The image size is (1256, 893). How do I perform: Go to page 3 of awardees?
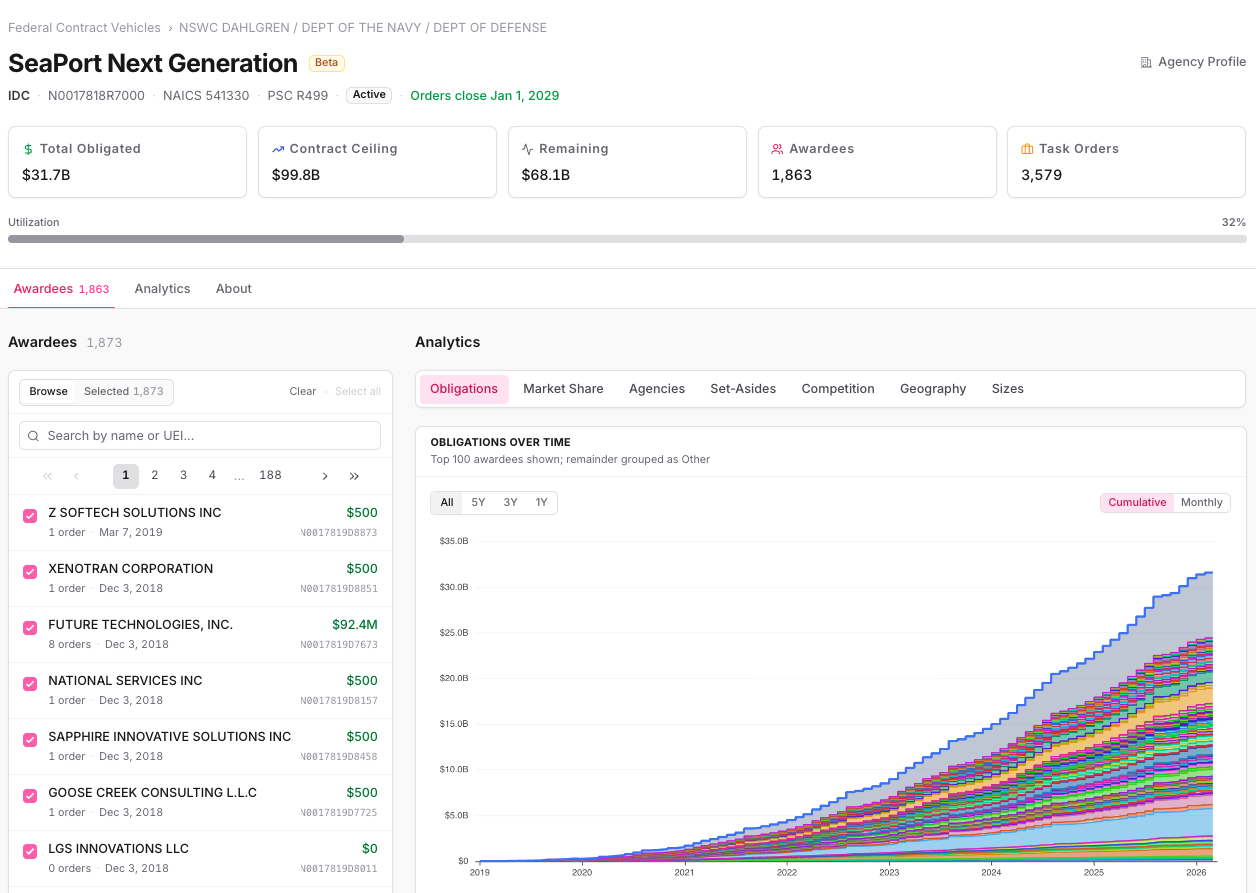(183, 476)
